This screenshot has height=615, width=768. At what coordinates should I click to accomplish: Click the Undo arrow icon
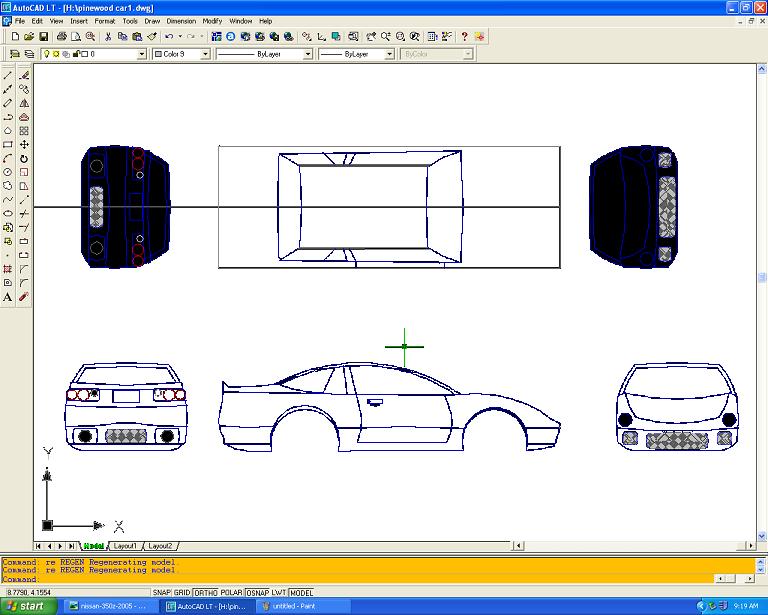click(x=169, y=36)
